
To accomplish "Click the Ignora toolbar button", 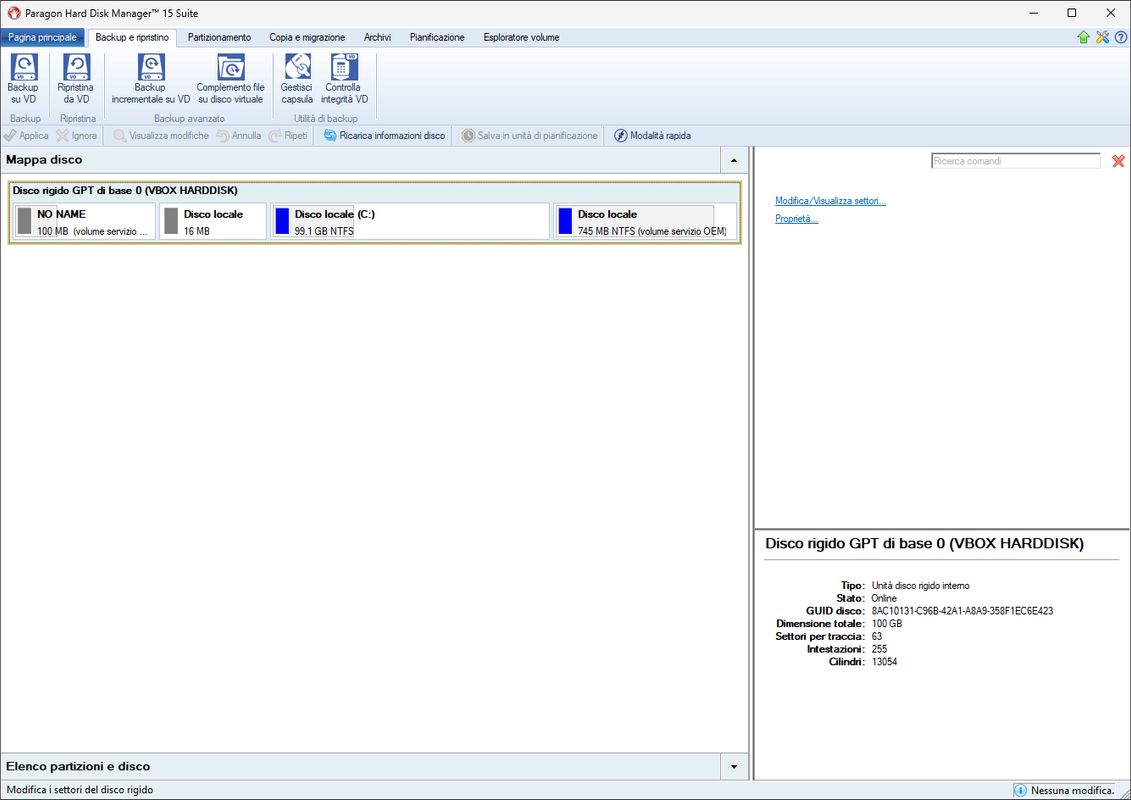I will coord(76,136).
